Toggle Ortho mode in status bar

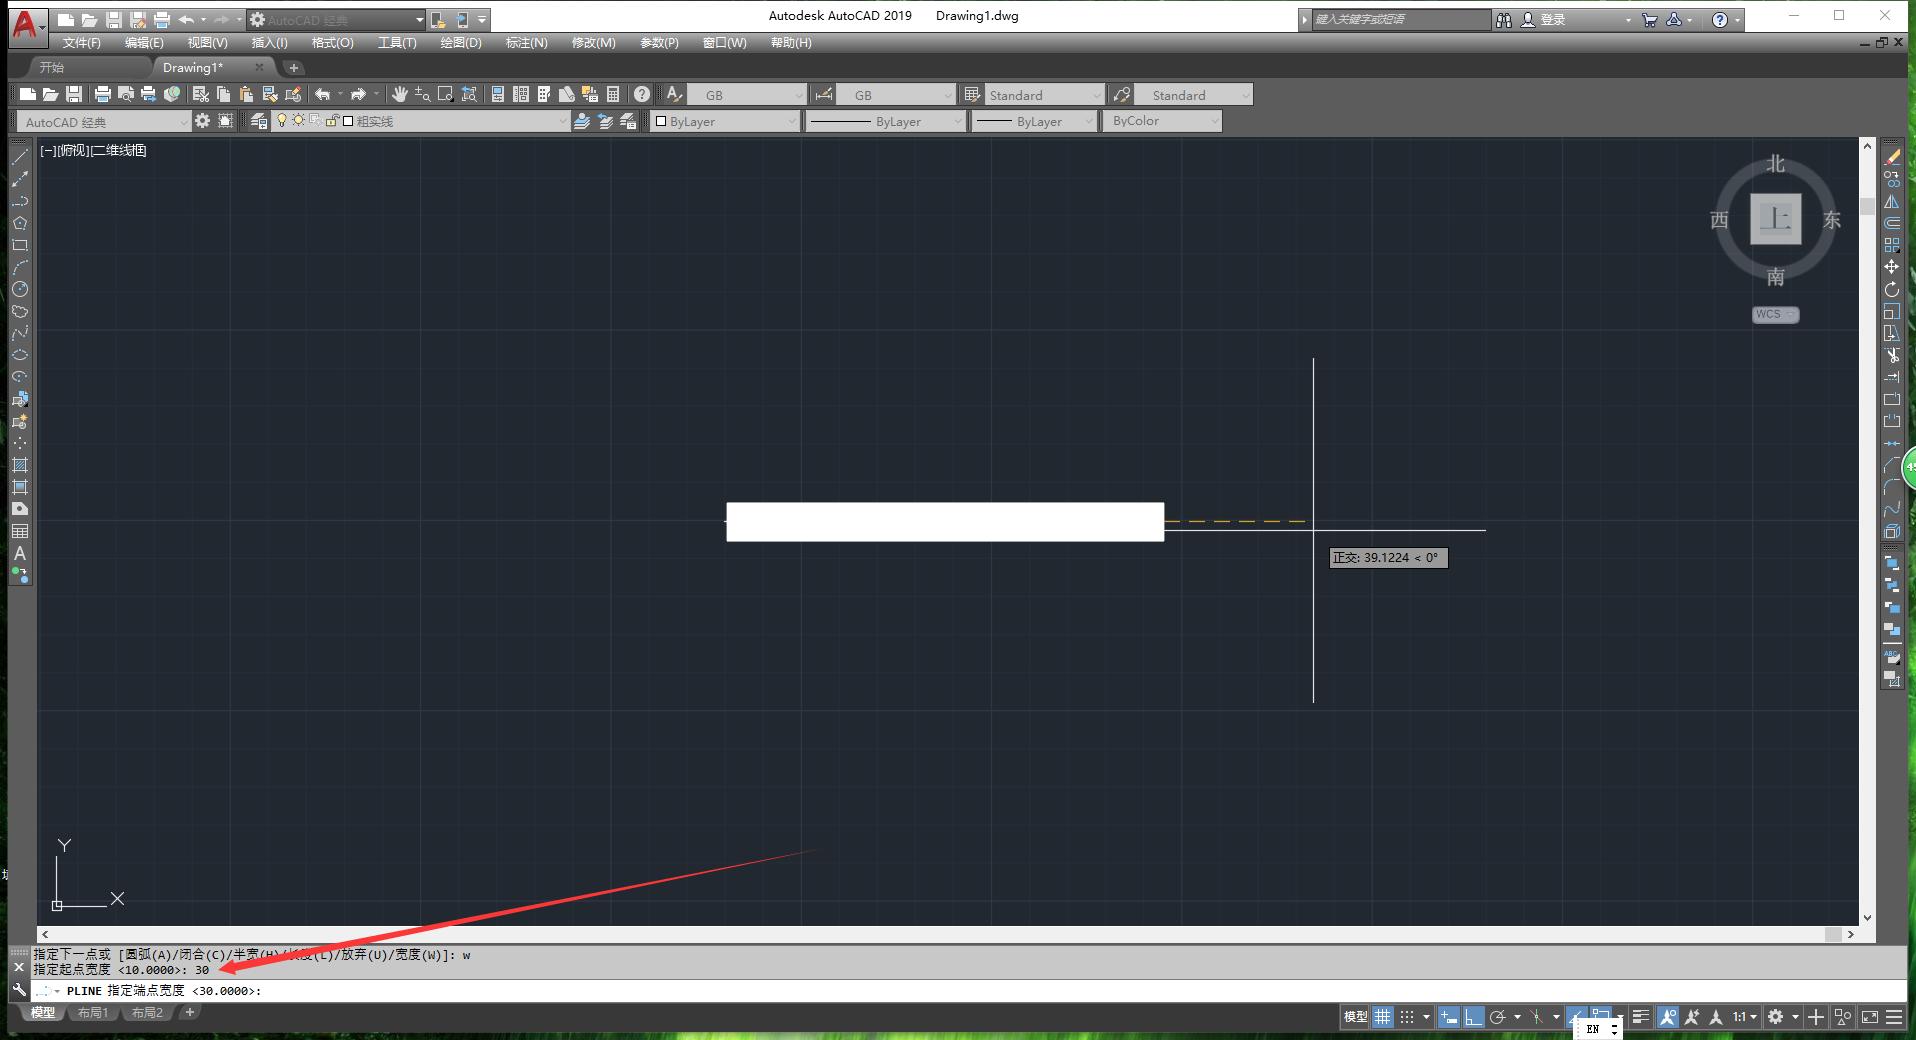[1473, 1017]
